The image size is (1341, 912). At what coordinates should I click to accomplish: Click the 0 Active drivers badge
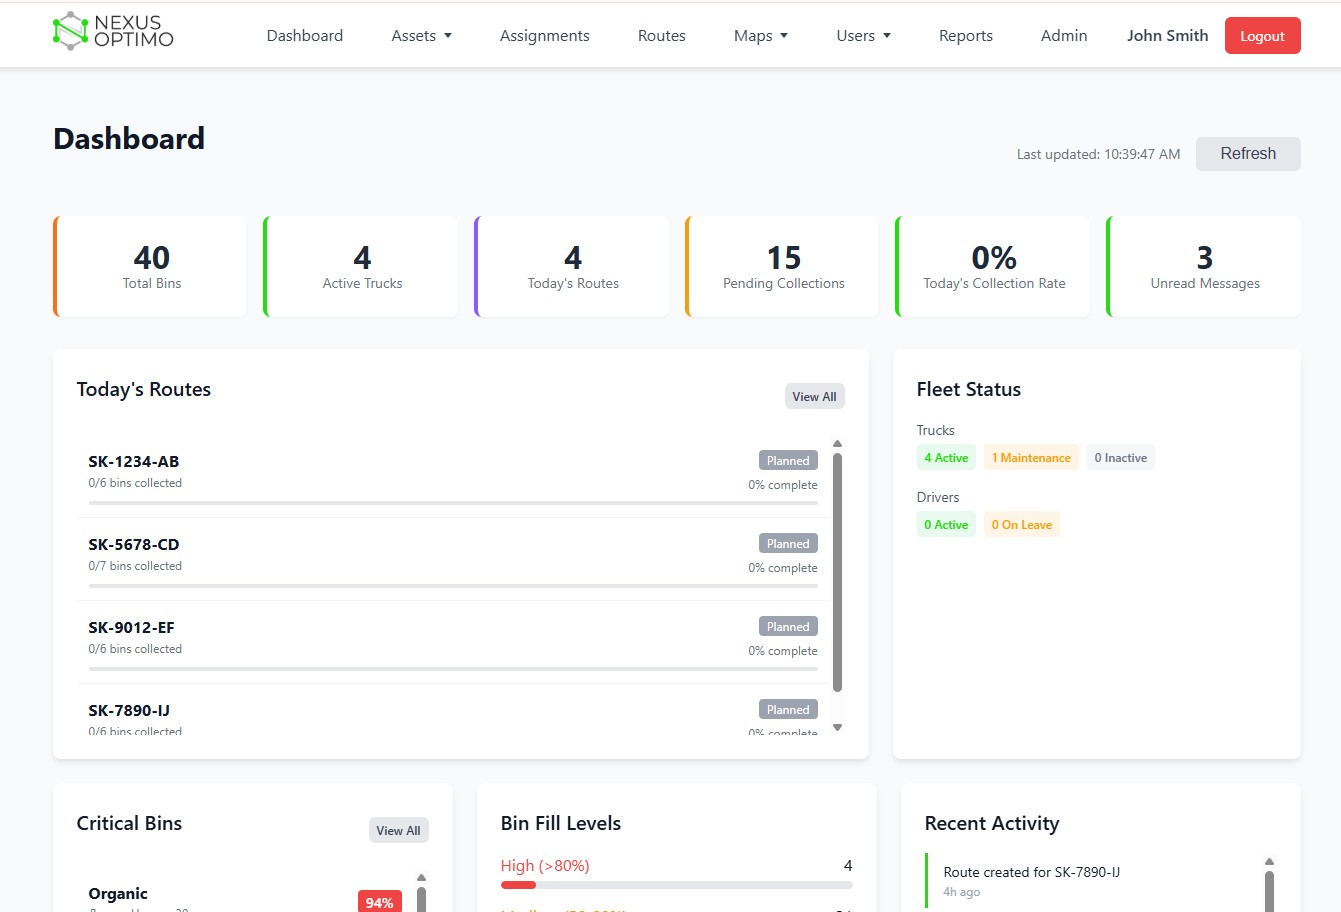[946, 525]
